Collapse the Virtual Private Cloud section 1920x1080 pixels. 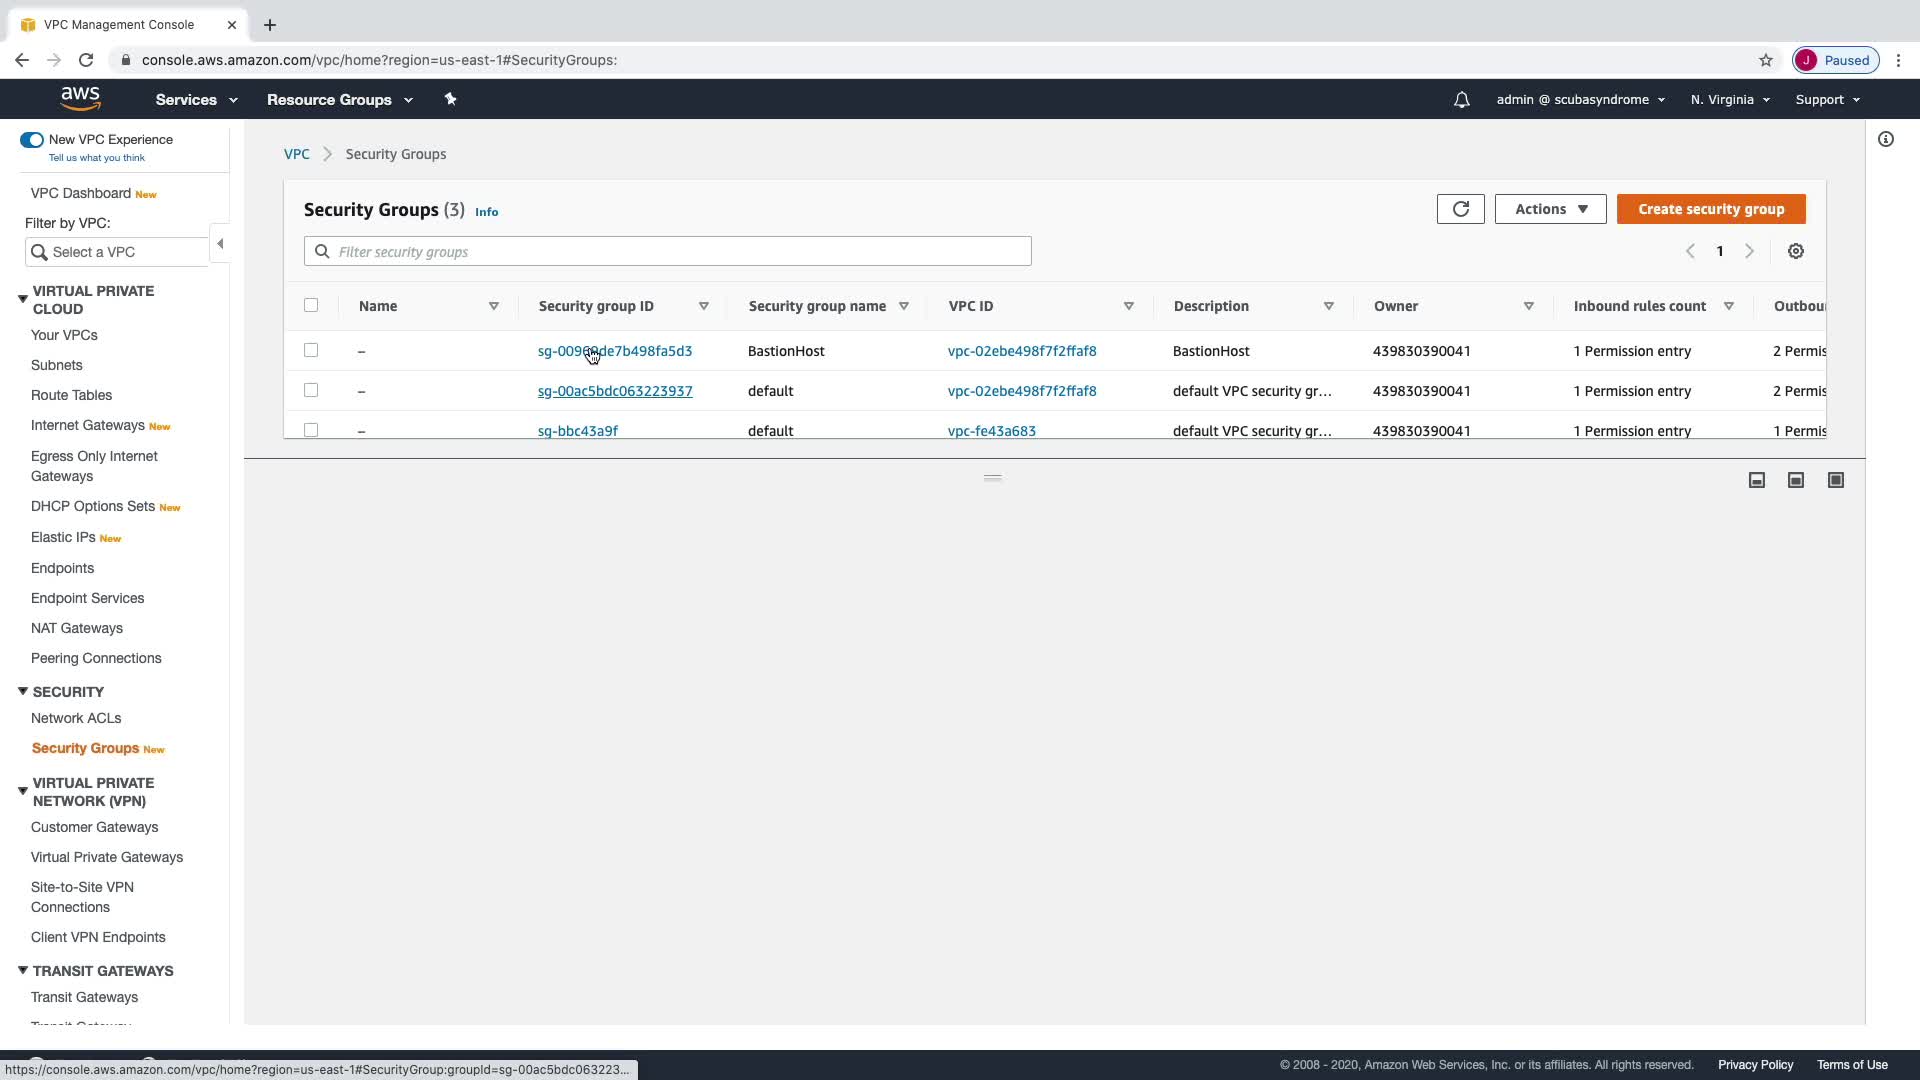(23, 299)
